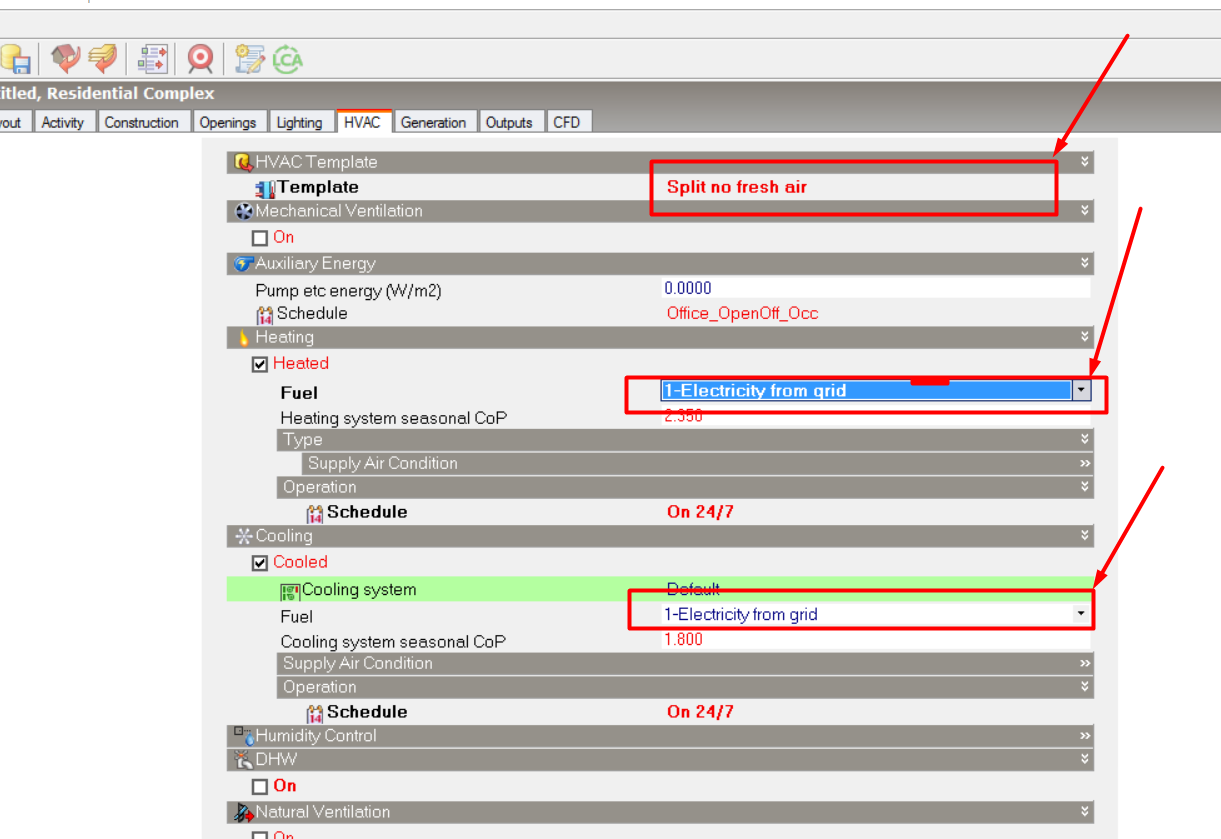Click the Heating Schedule calendar icon
This screenshot has height=839, width=1221.
(315, 513)
